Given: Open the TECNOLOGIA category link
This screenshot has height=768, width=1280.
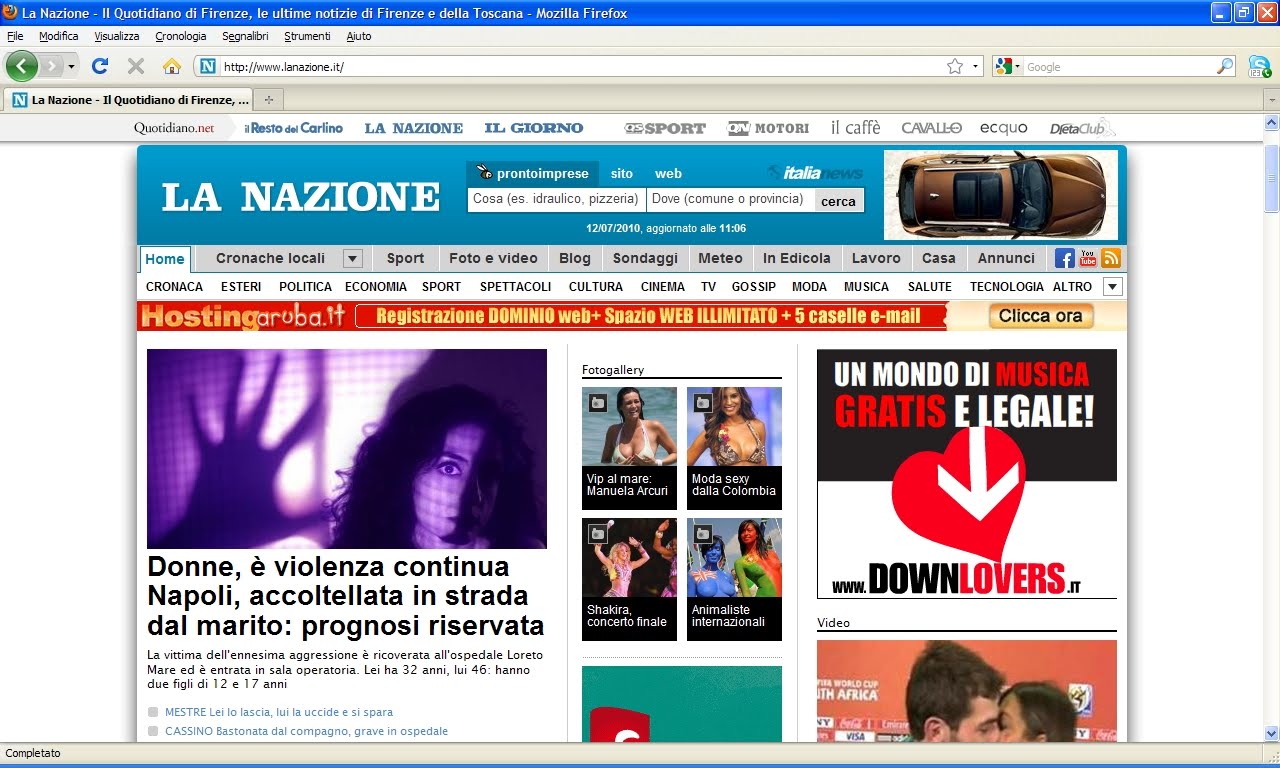Looking at the screenshot, I should [x=1006, y=286].
